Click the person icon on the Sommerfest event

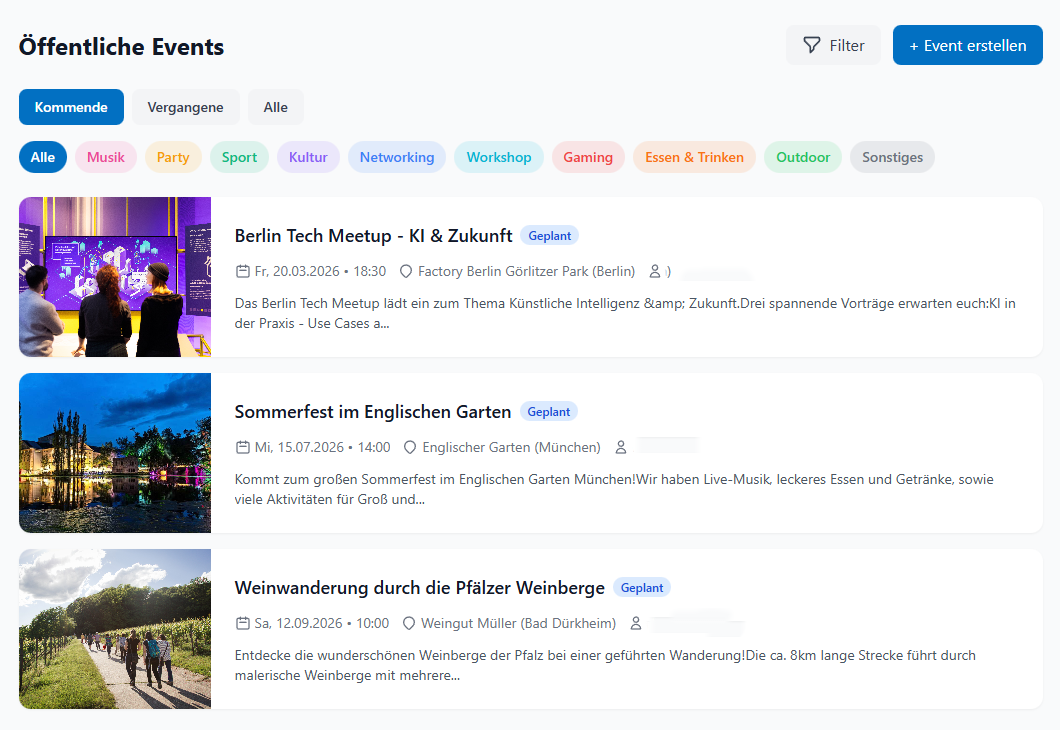[622, 447]
